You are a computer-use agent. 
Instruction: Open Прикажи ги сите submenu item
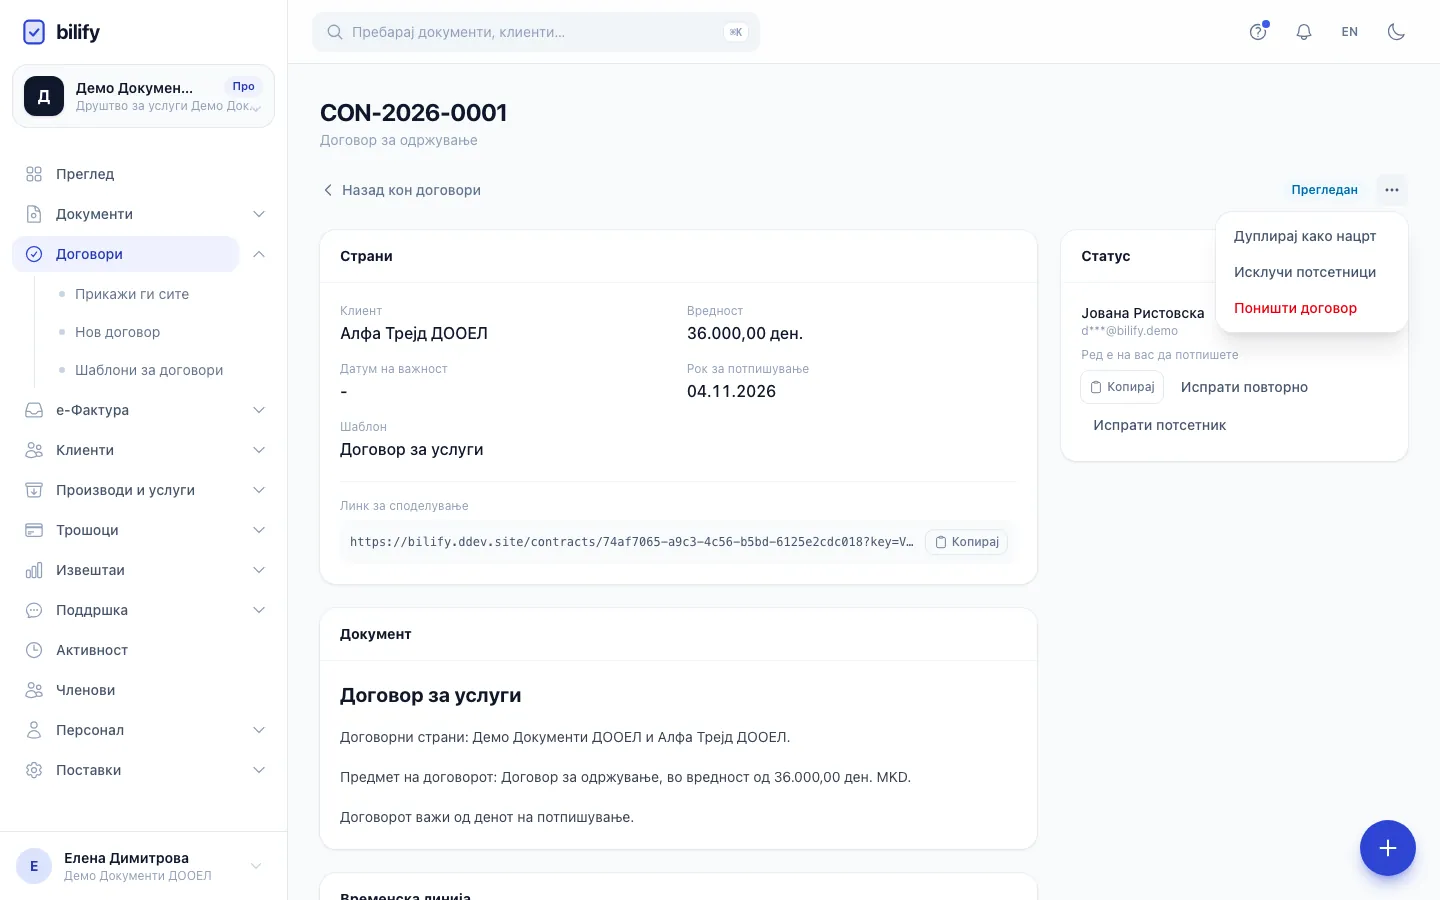[x=132, y=294]
